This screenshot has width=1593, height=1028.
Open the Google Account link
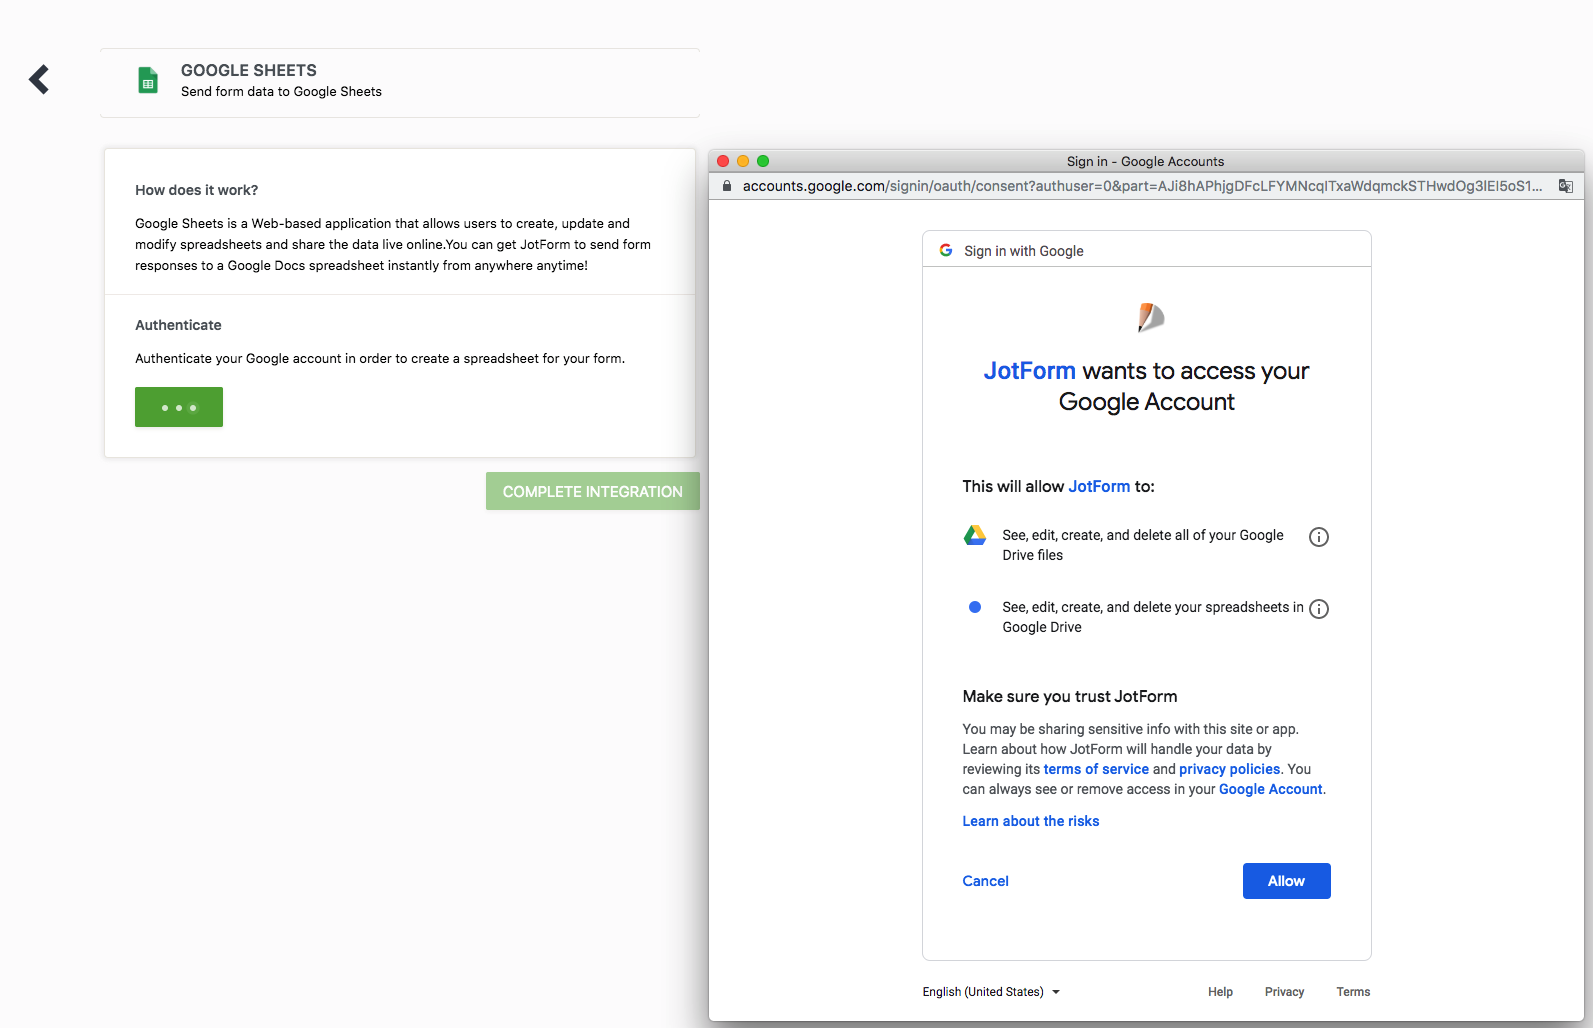pyautogui.click(x=1270, y=789)
